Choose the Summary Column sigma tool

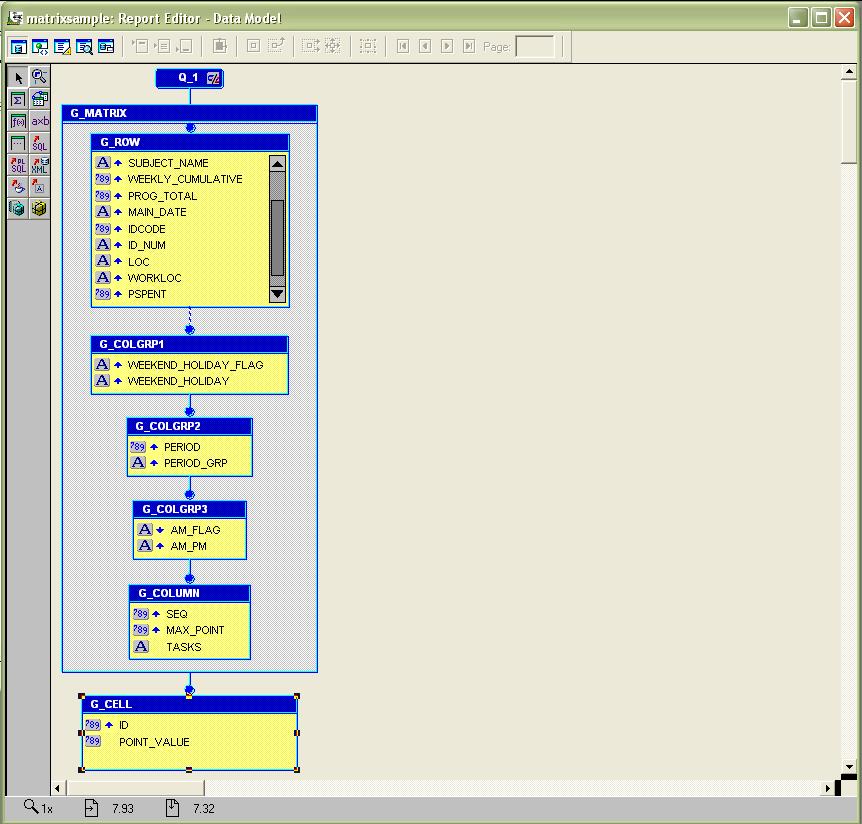pyautogui.click(x=18, y=99)
